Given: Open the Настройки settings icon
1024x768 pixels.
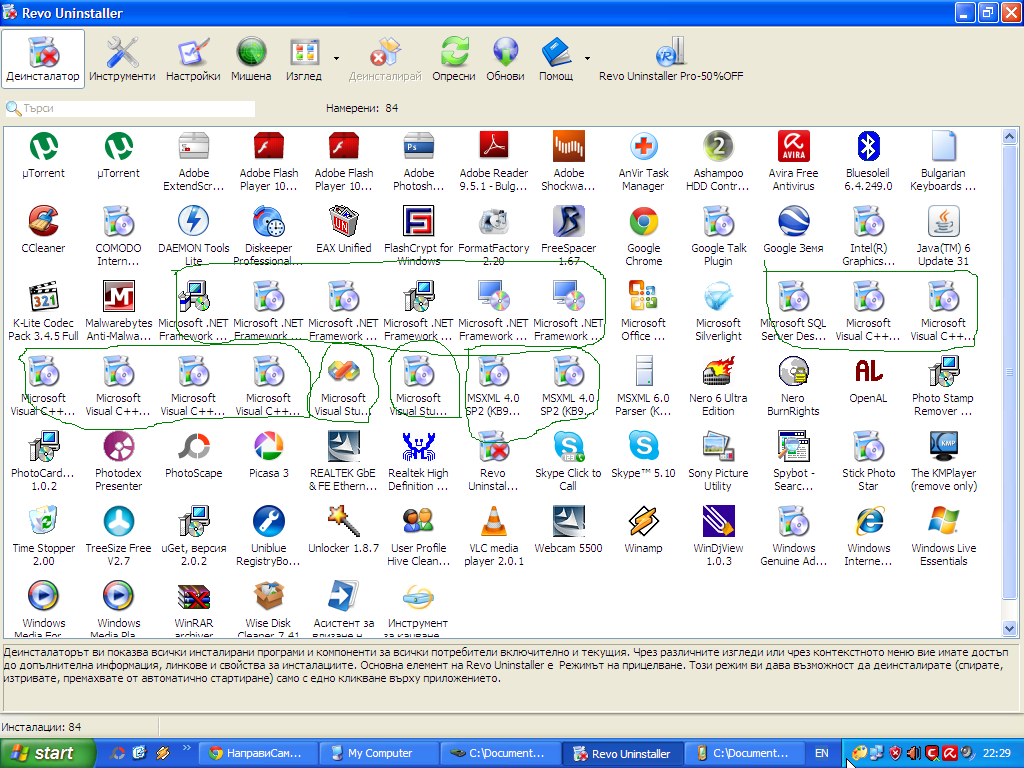Looking at the screenshot, I should click(193, 59).
